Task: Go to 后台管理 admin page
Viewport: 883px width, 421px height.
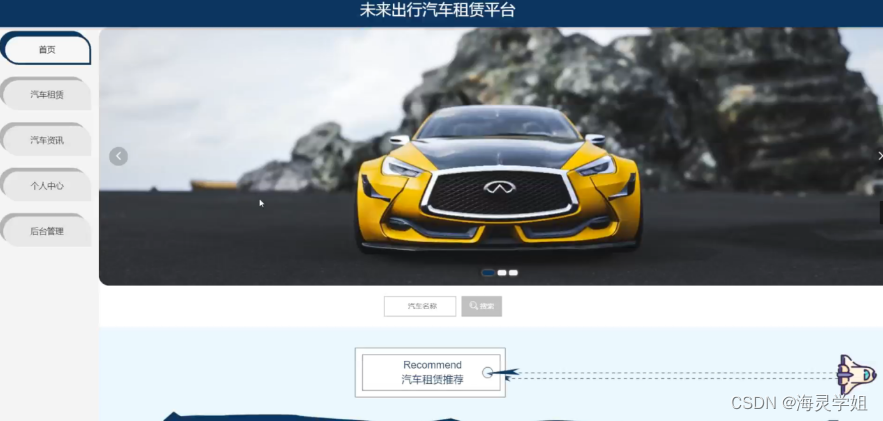Action: (x=46, y=231)
